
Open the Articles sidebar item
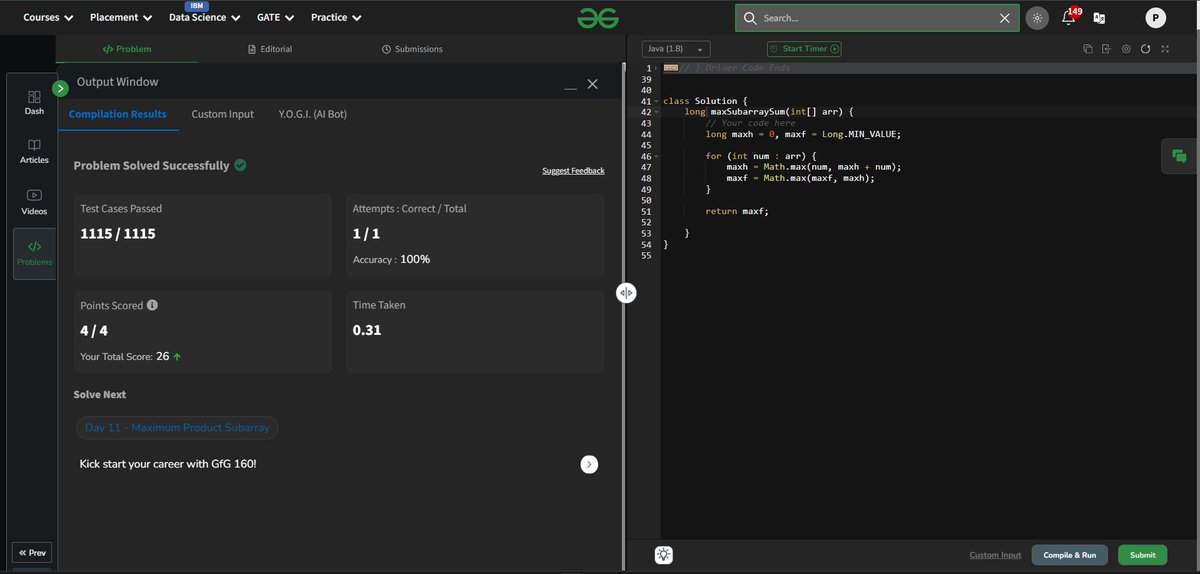click(x=34, y=151)
